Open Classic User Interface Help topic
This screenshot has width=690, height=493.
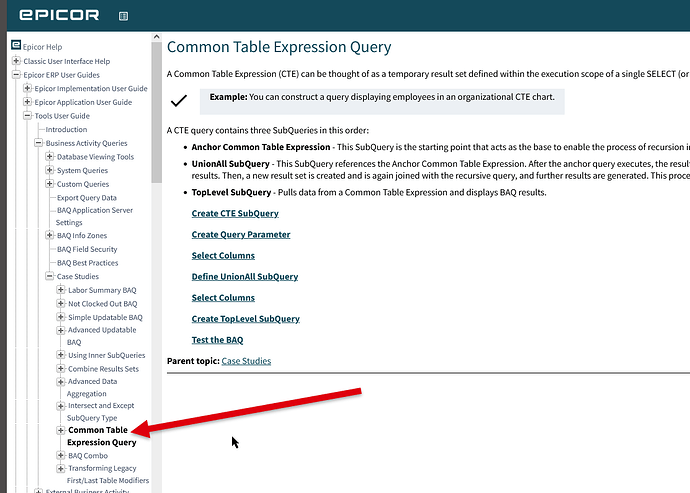pyautogui.click(x=66, y=61)
